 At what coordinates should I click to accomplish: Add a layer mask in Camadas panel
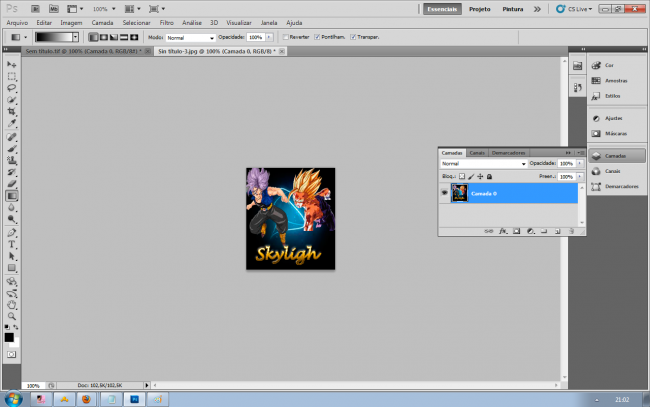point(517,231)
